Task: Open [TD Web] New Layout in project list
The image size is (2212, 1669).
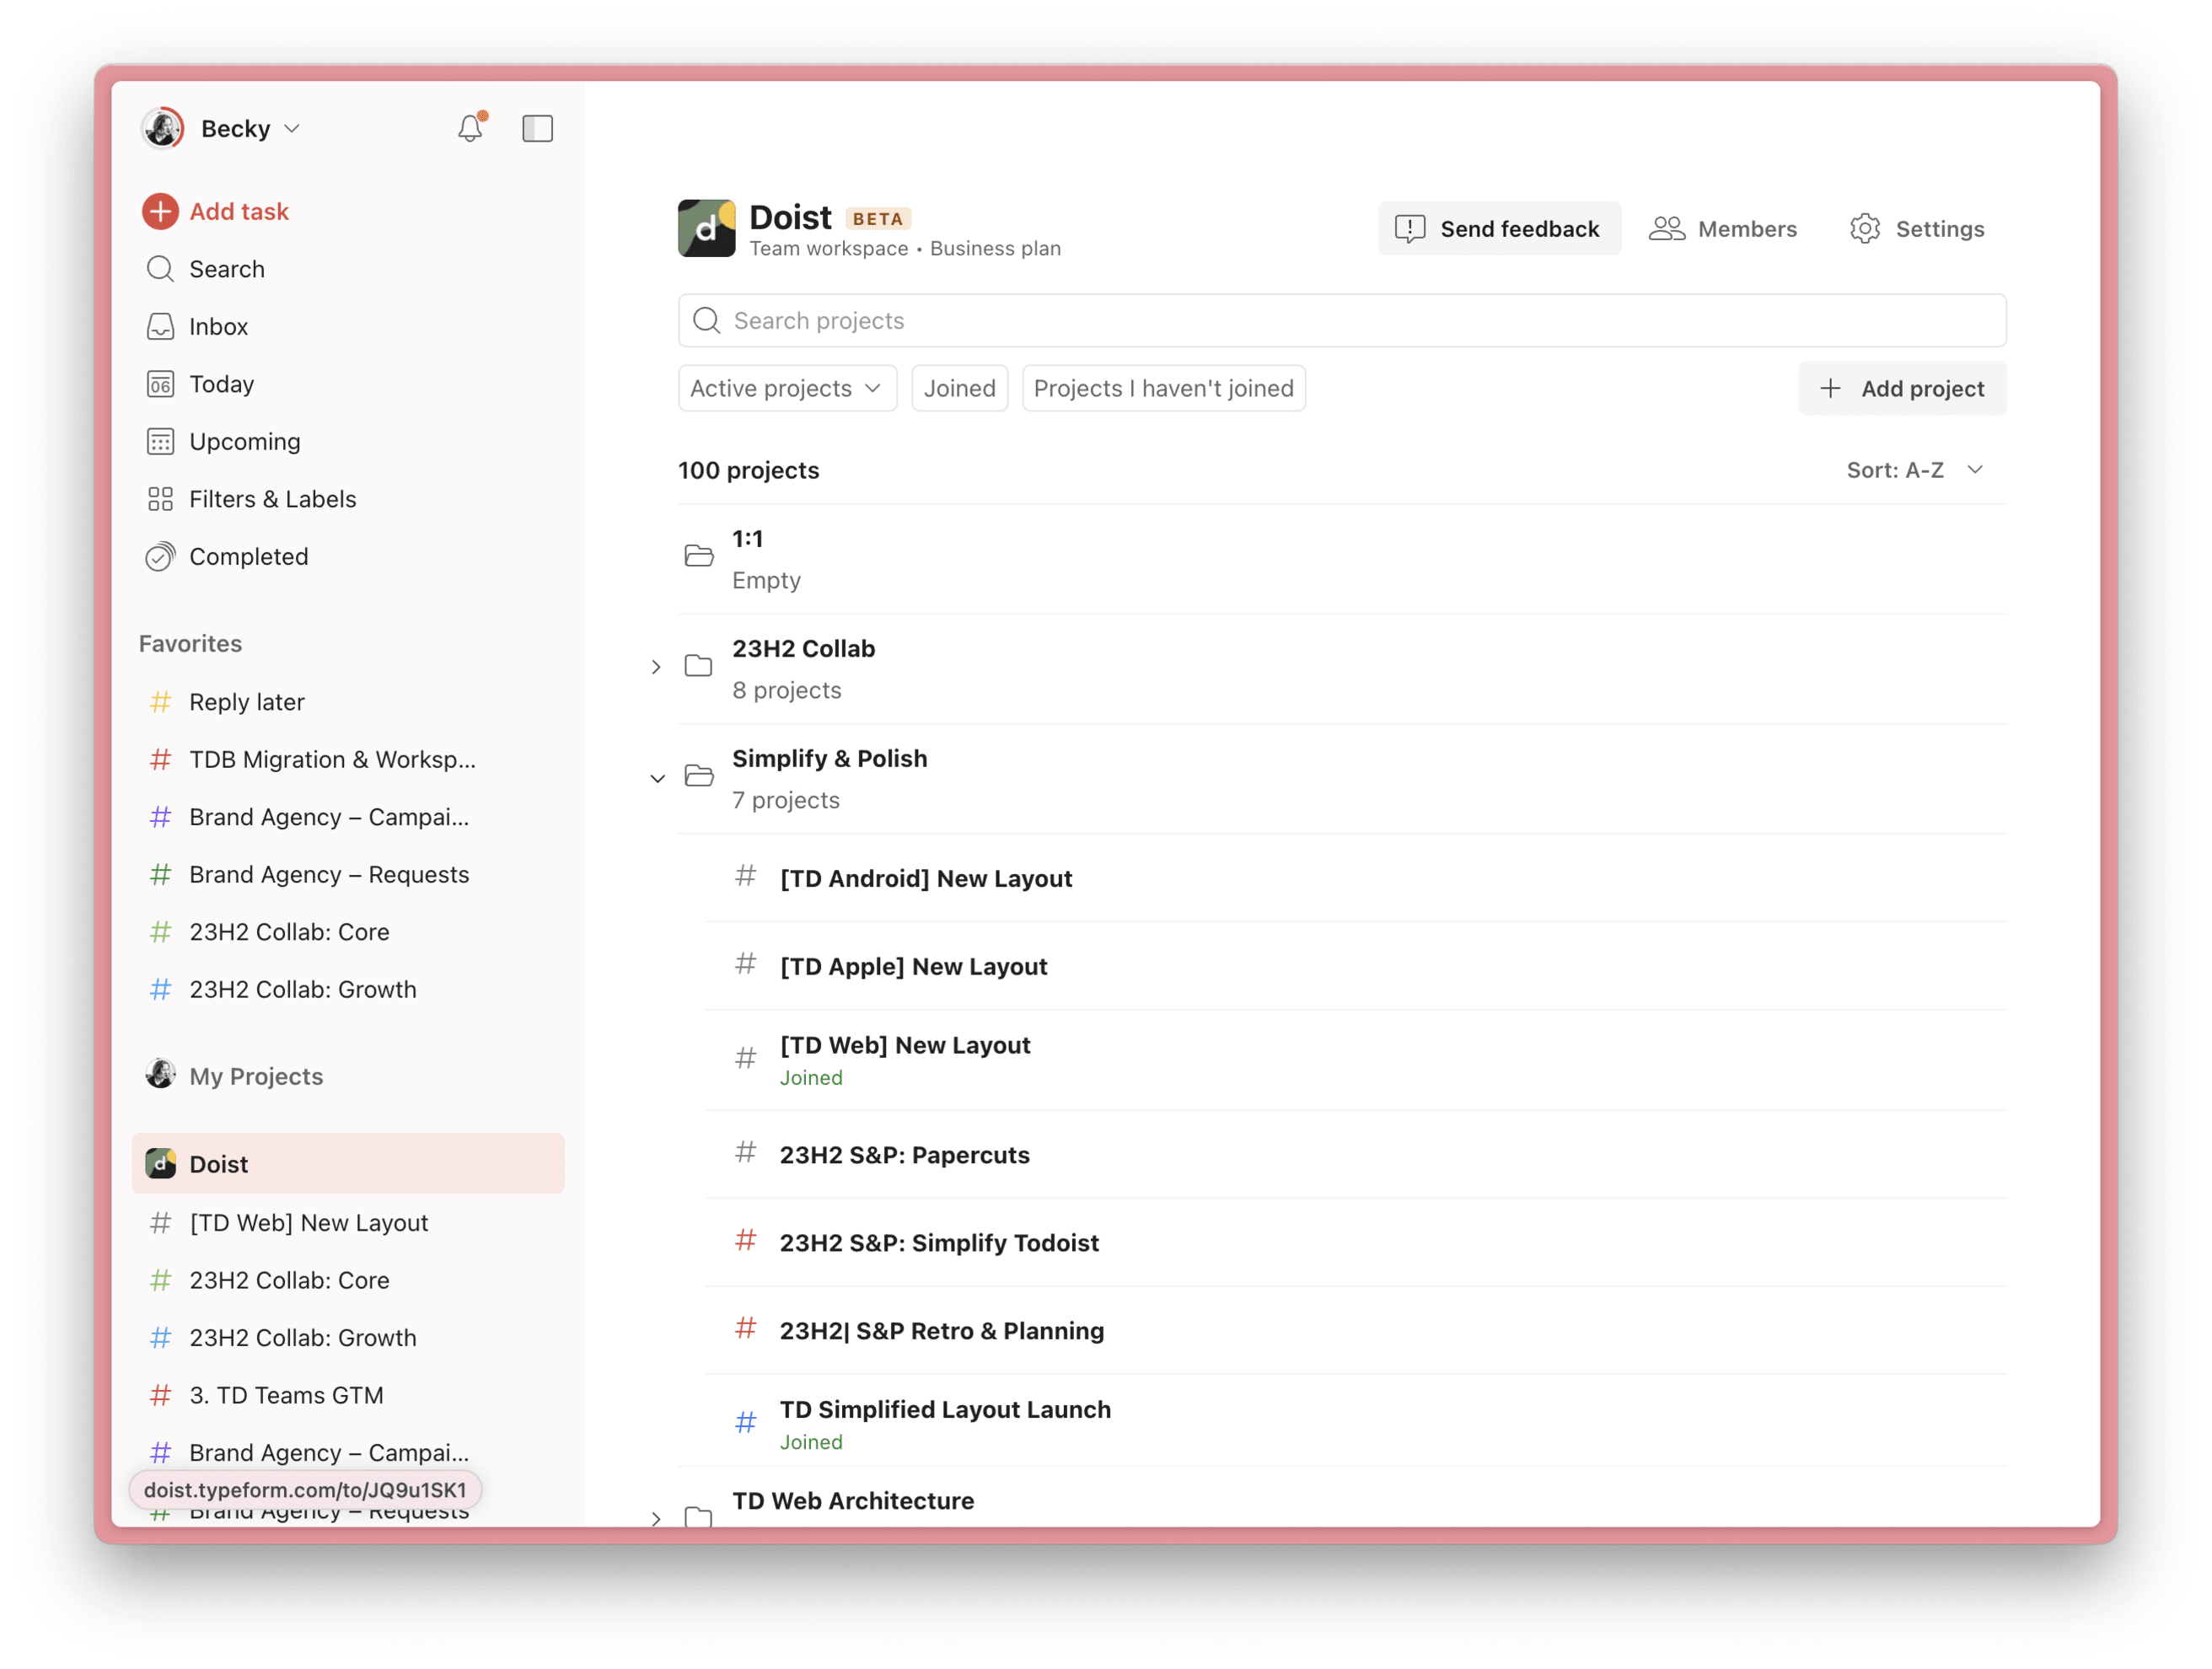Action: 905,1045
